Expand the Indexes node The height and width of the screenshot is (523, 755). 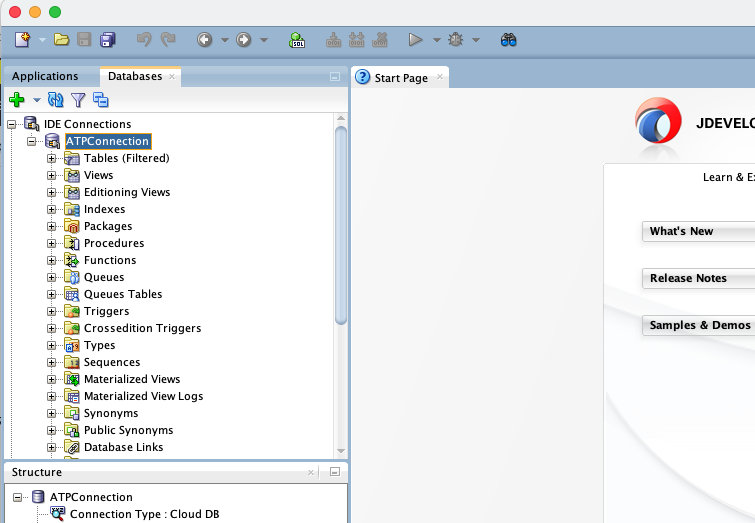coord(52,209)
